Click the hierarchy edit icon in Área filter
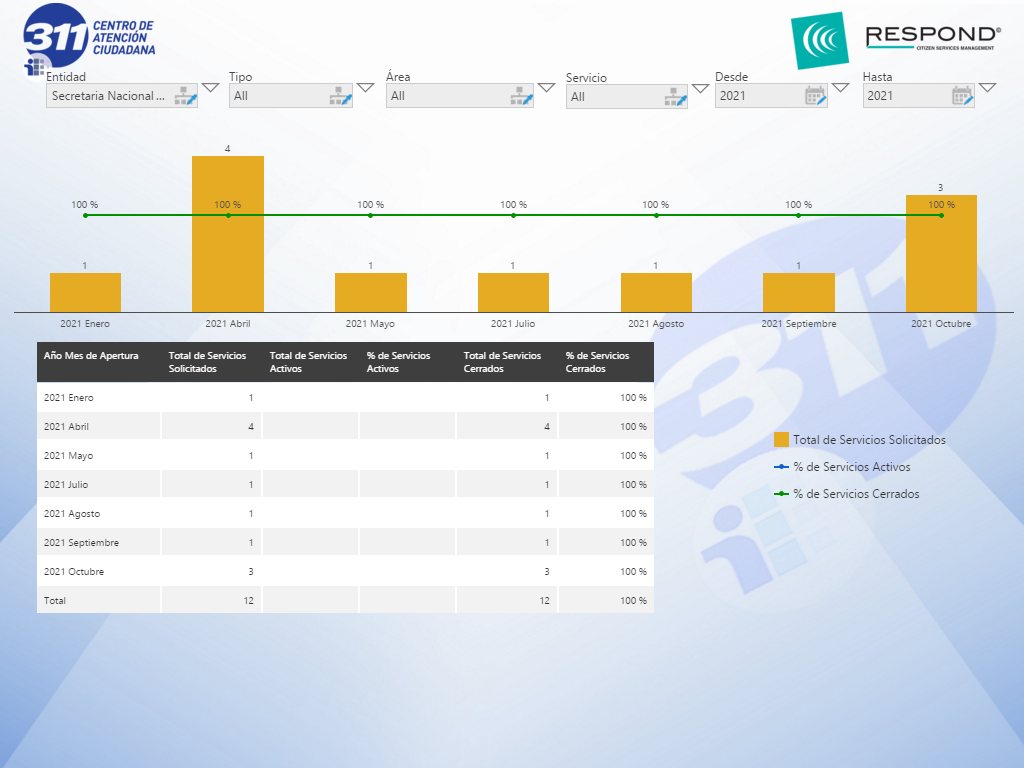 click(522, 97)
